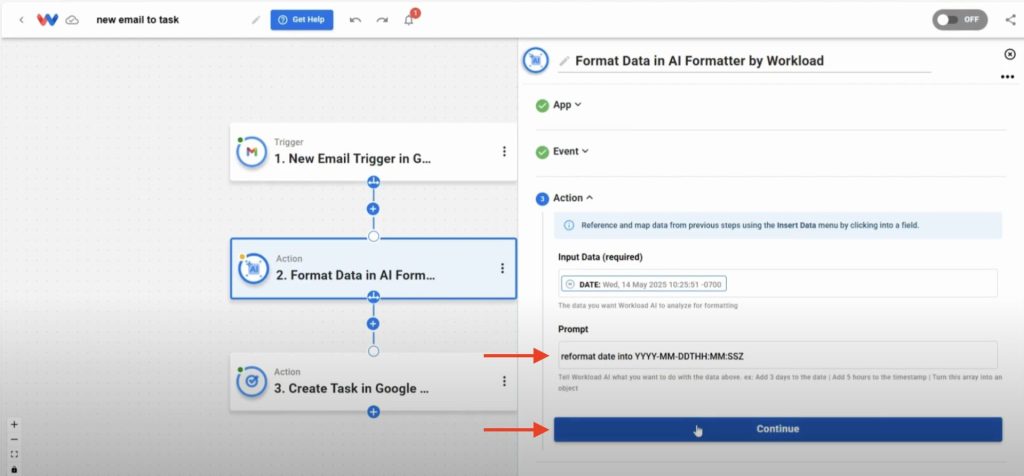Check the cloud save status icon
The height and width of the screenshot is (476, 1024).
tap(72, 20)
